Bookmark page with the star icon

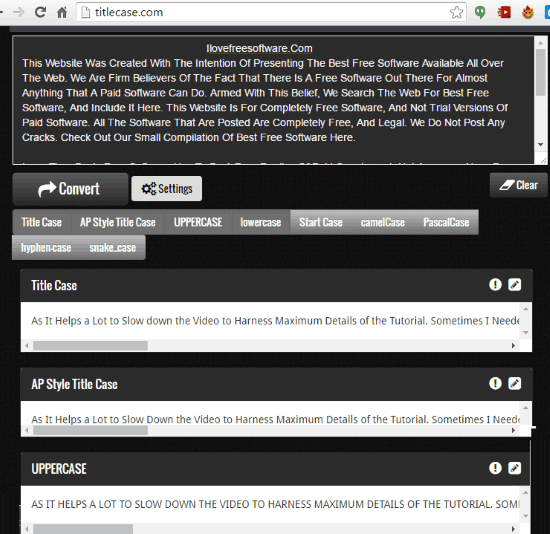[456, 12]
